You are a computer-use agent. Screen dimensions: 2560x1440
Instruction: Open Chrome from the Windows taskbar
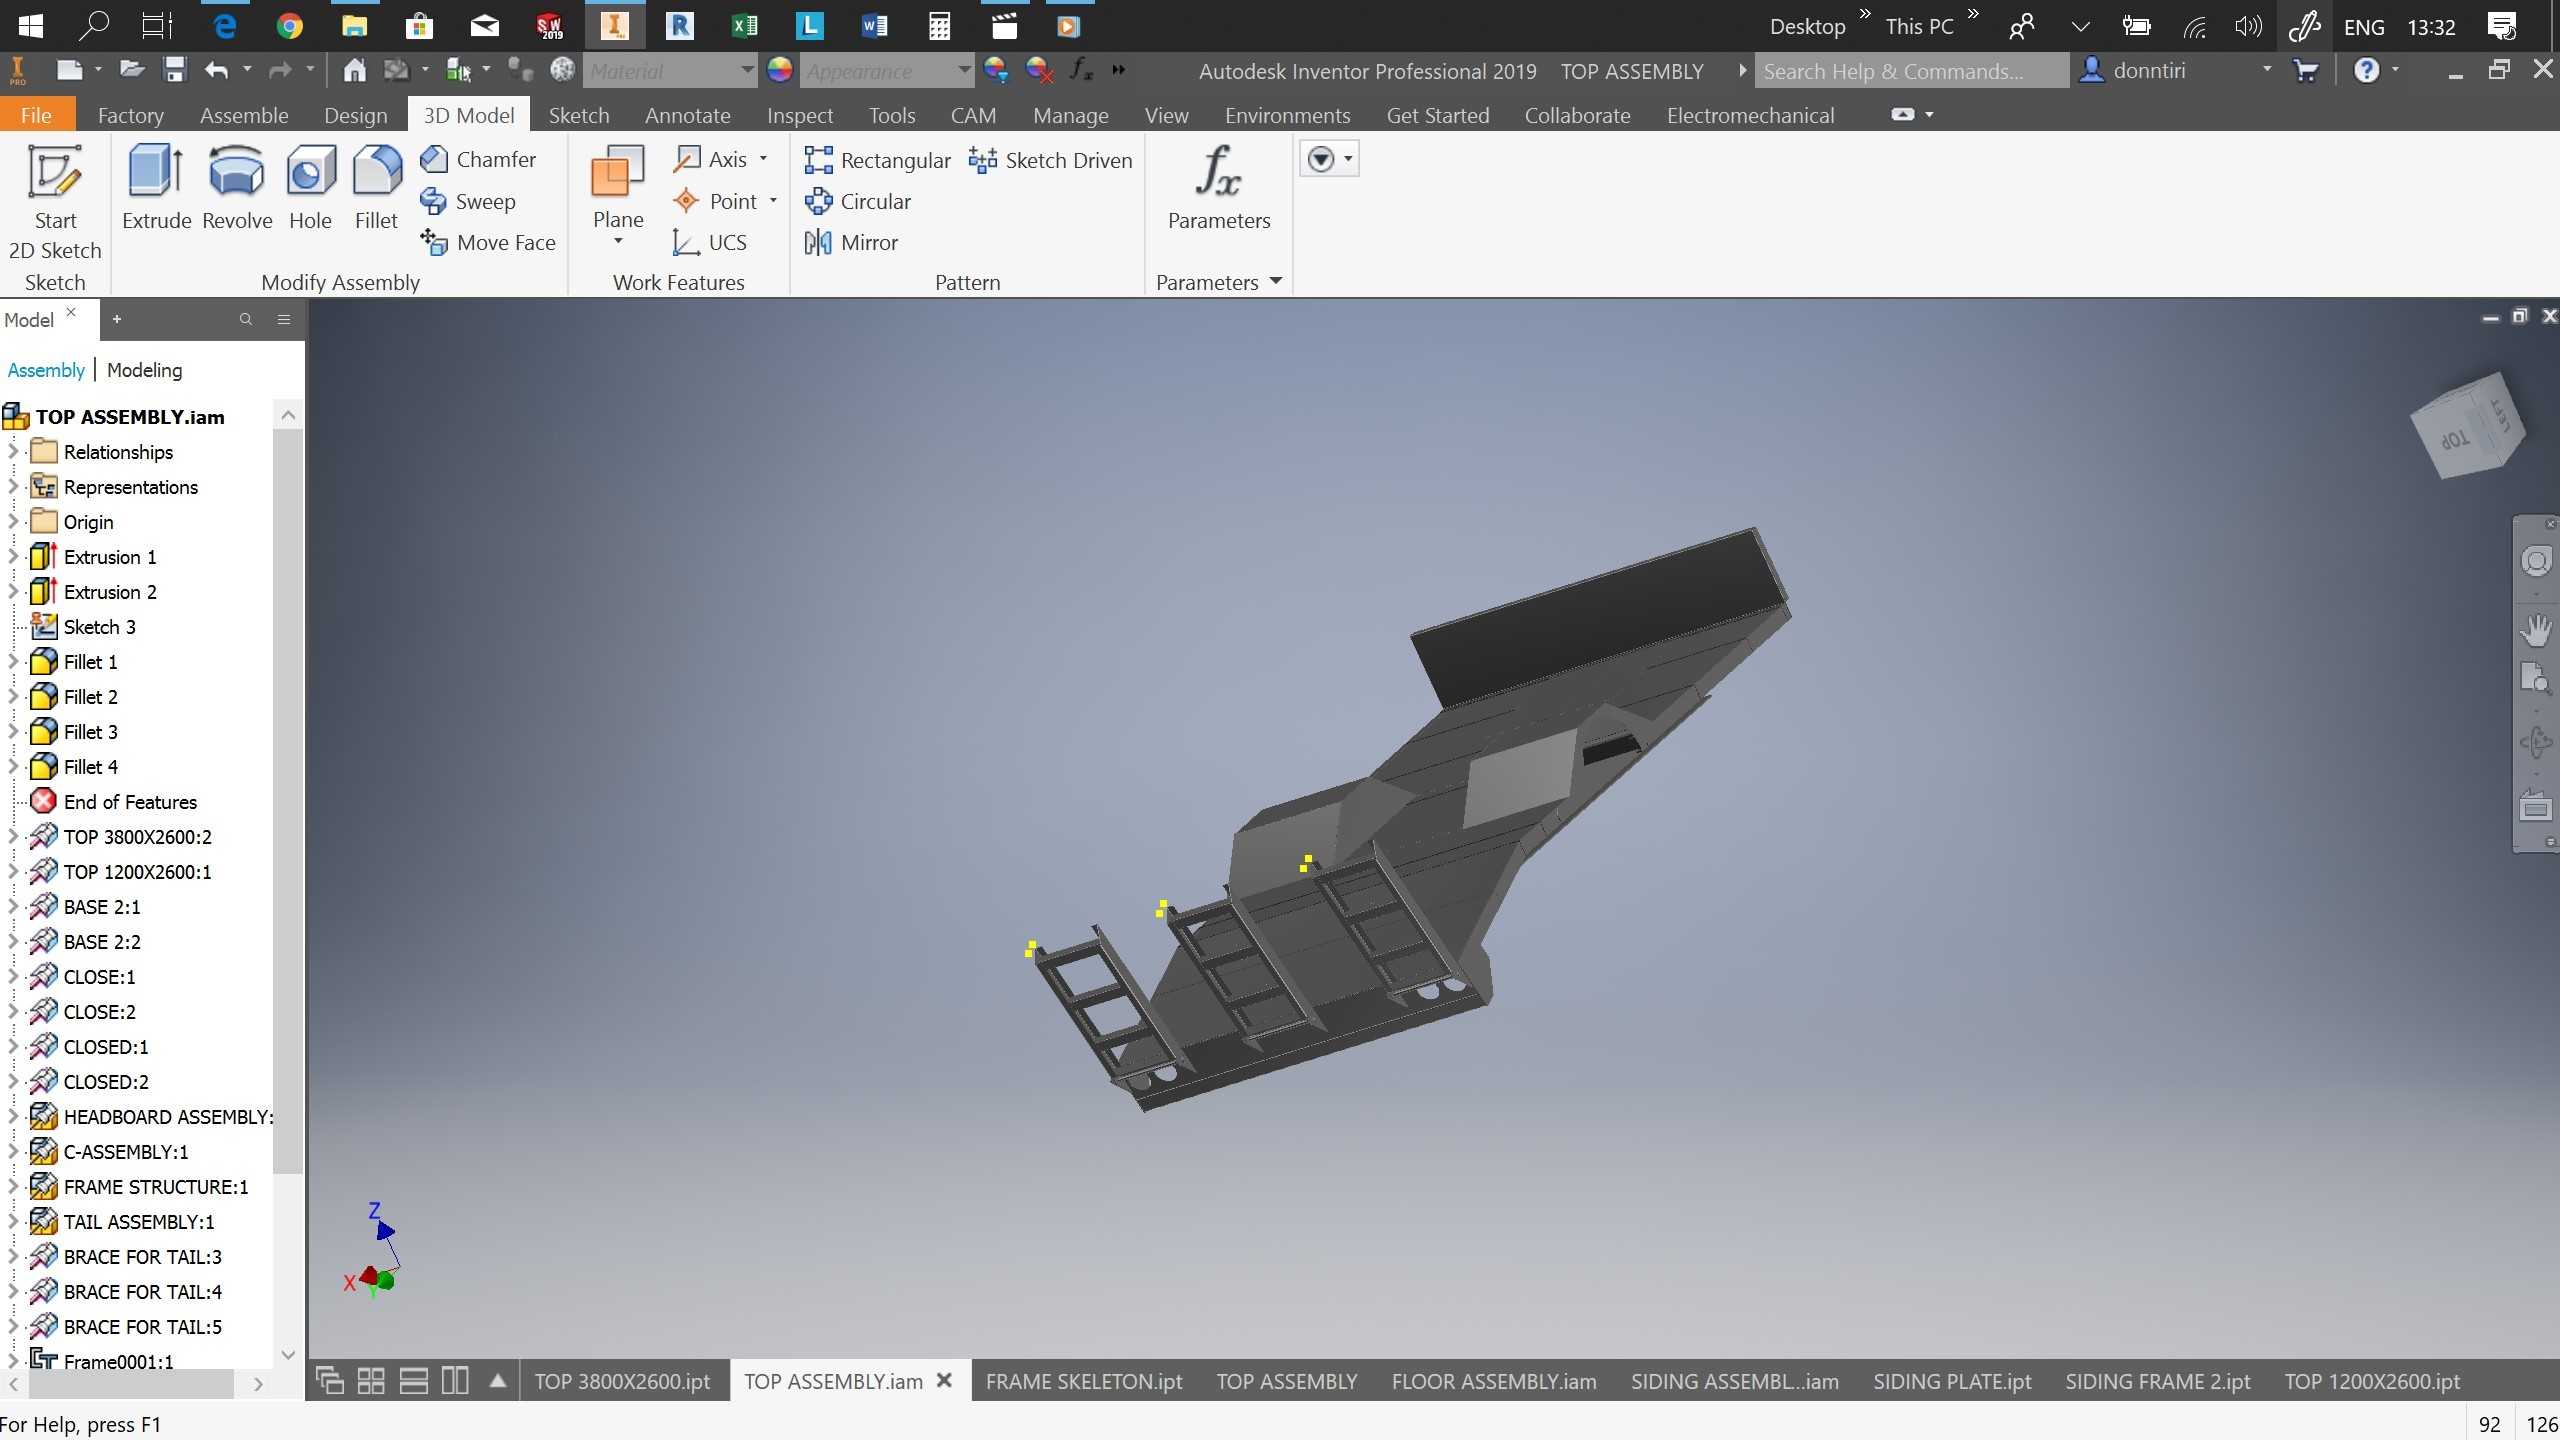290,26
